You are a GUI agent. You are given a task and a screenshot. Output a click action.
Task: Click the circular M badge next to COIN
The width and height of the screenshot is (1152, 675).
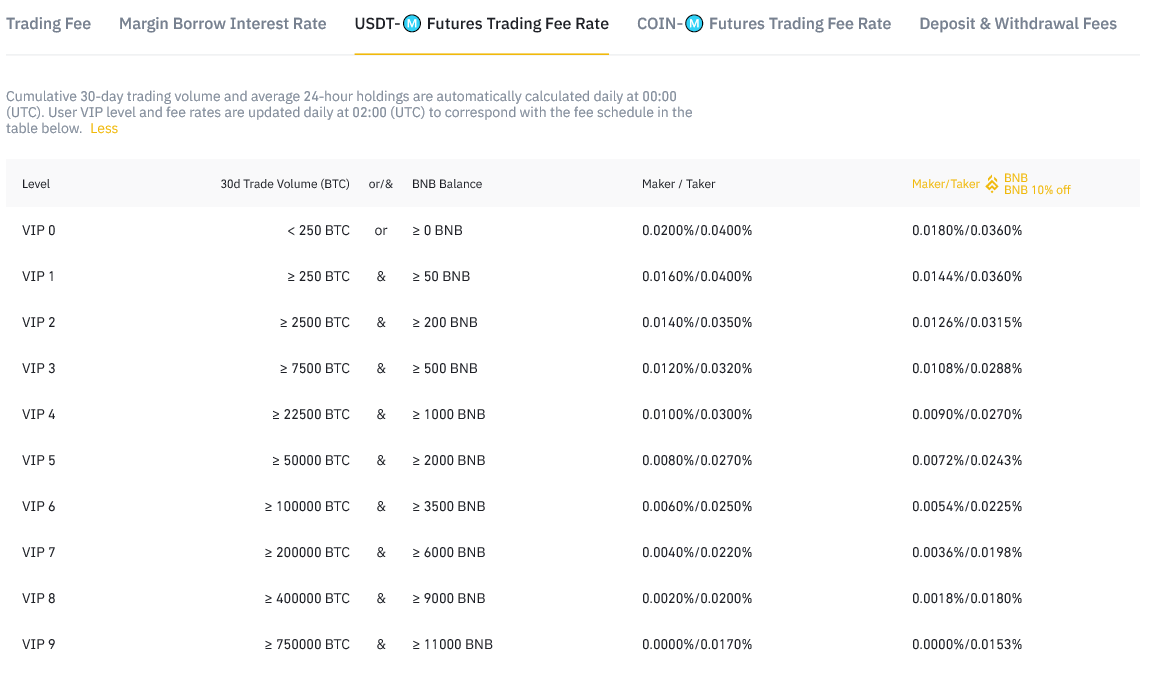[693, 23]
